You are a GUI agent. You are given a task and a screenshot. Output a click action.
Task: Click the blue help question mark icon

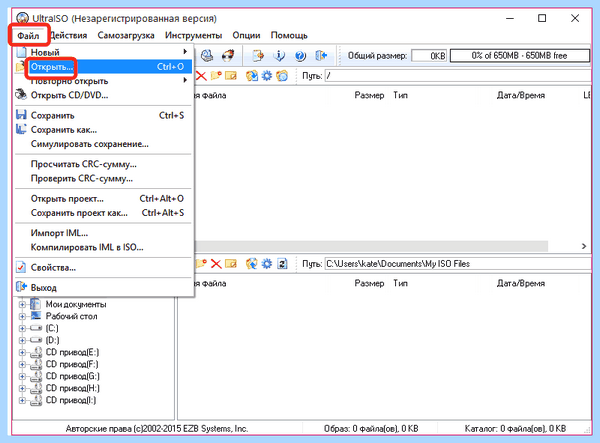point(300,56)
